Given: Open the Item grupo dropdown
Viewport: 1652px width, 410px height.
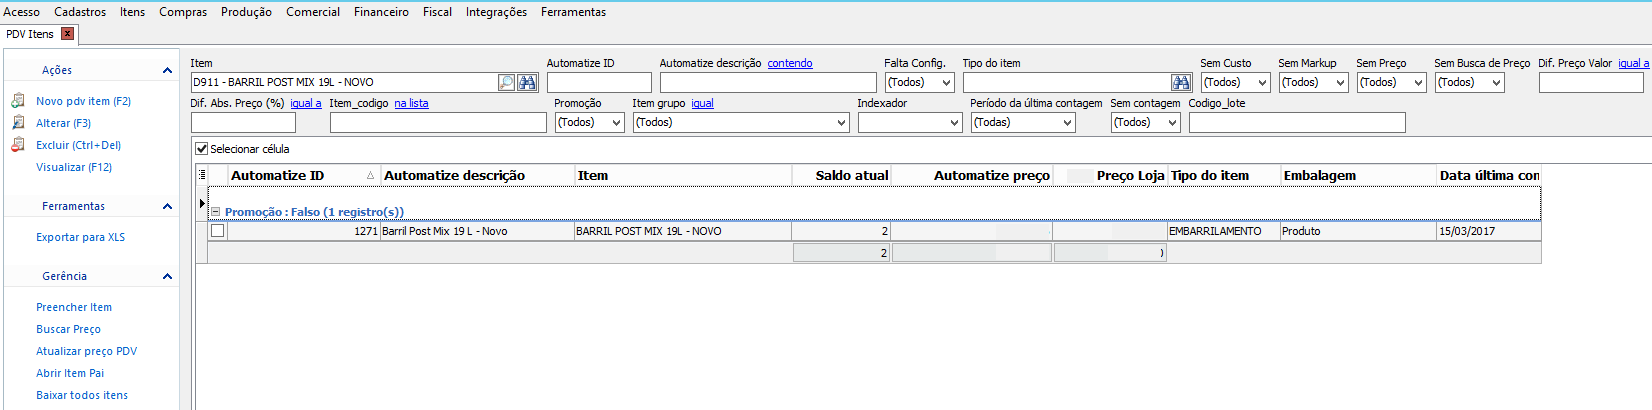Looking at the screenshot, I should [841, 123].
